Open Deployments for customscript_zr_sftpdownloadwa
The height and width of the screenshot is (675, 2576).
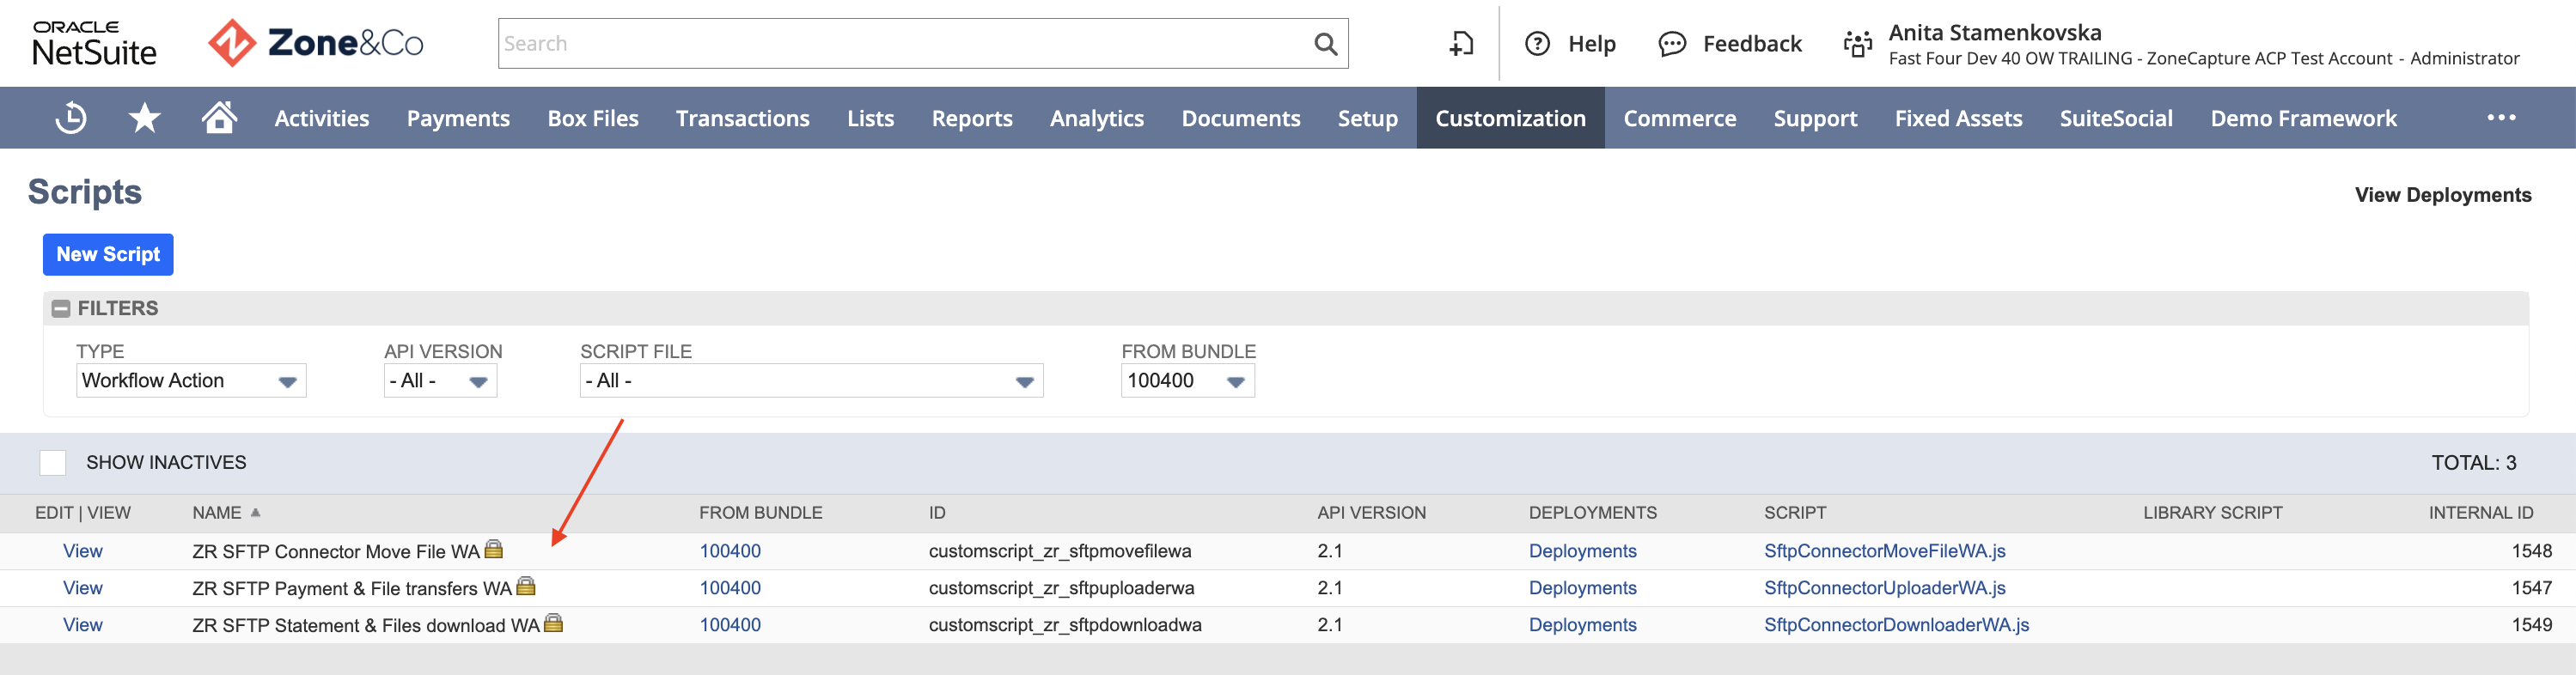pyautogui.click(x=1583, y=625)
